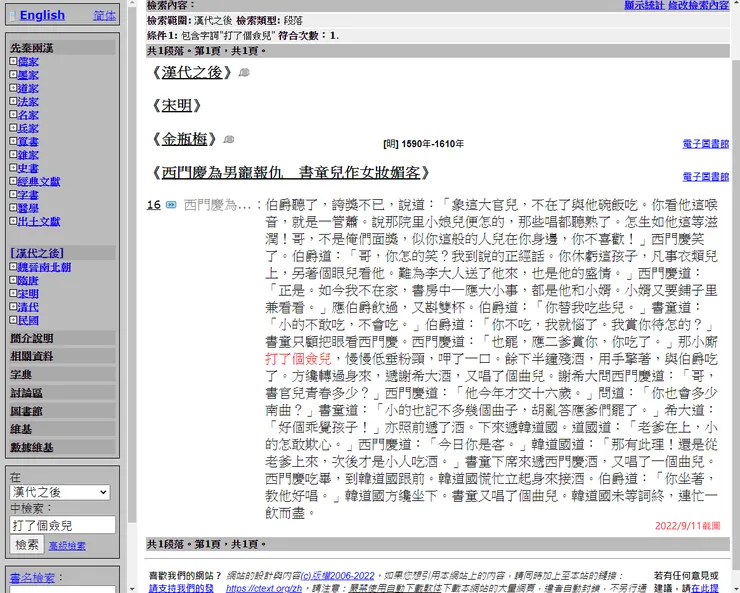This screenshot has width=740, height=593.
Task: Open 電子圖書館 link beside chapter title
Action: [x=706, y=177]
